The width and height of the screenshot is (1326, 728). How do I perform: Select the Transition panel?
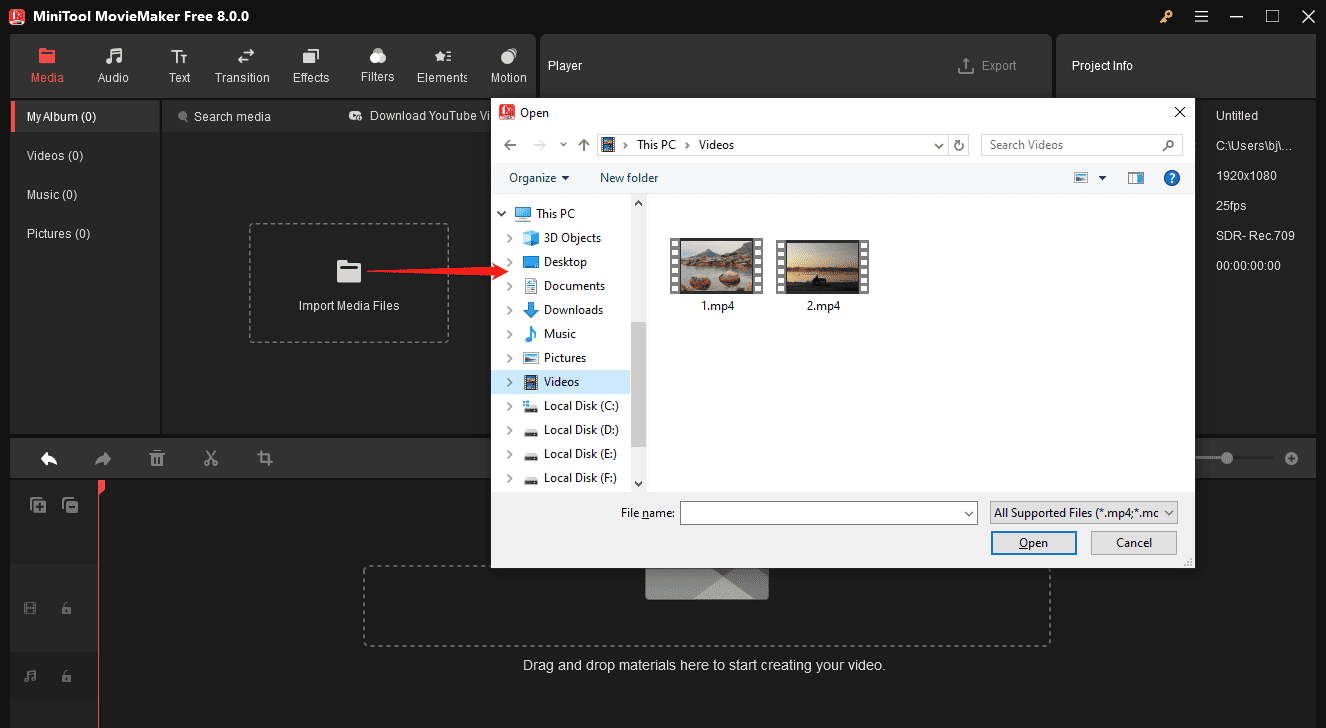242,65
